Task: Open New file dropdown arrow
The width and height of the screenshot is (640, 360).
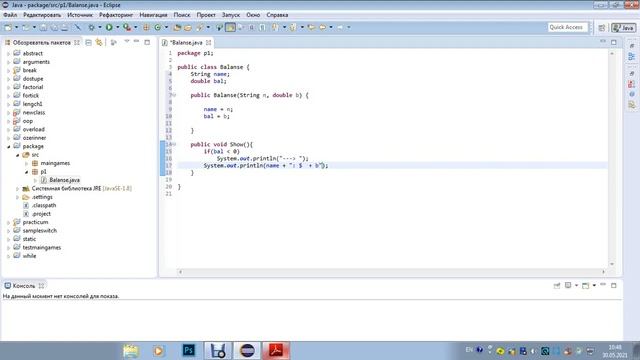Action: [x=16, y=27]
